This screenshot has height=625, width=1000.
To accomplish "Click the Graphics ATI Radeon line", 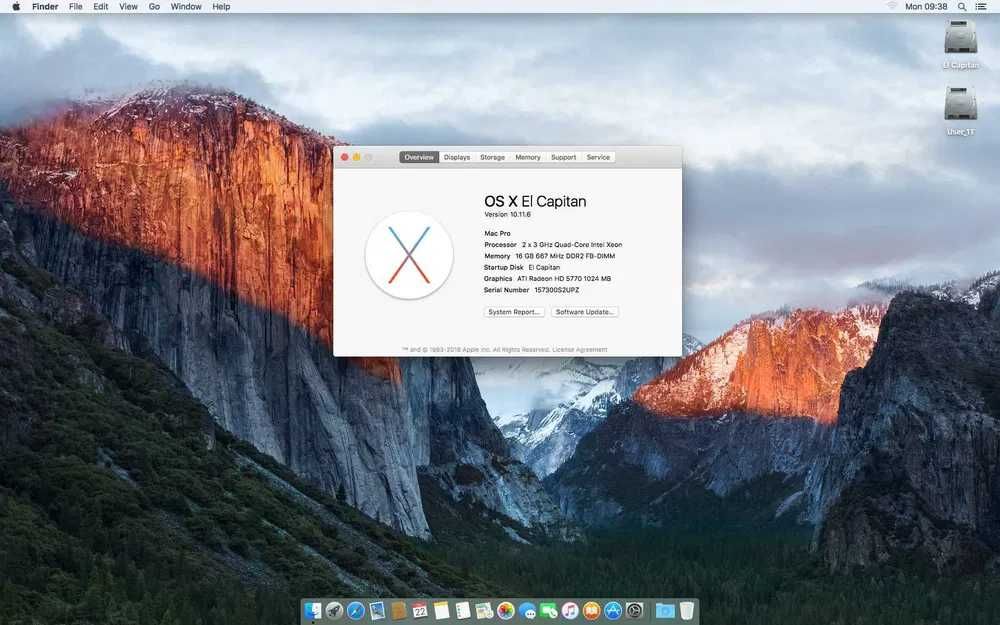I will (547, 279).
